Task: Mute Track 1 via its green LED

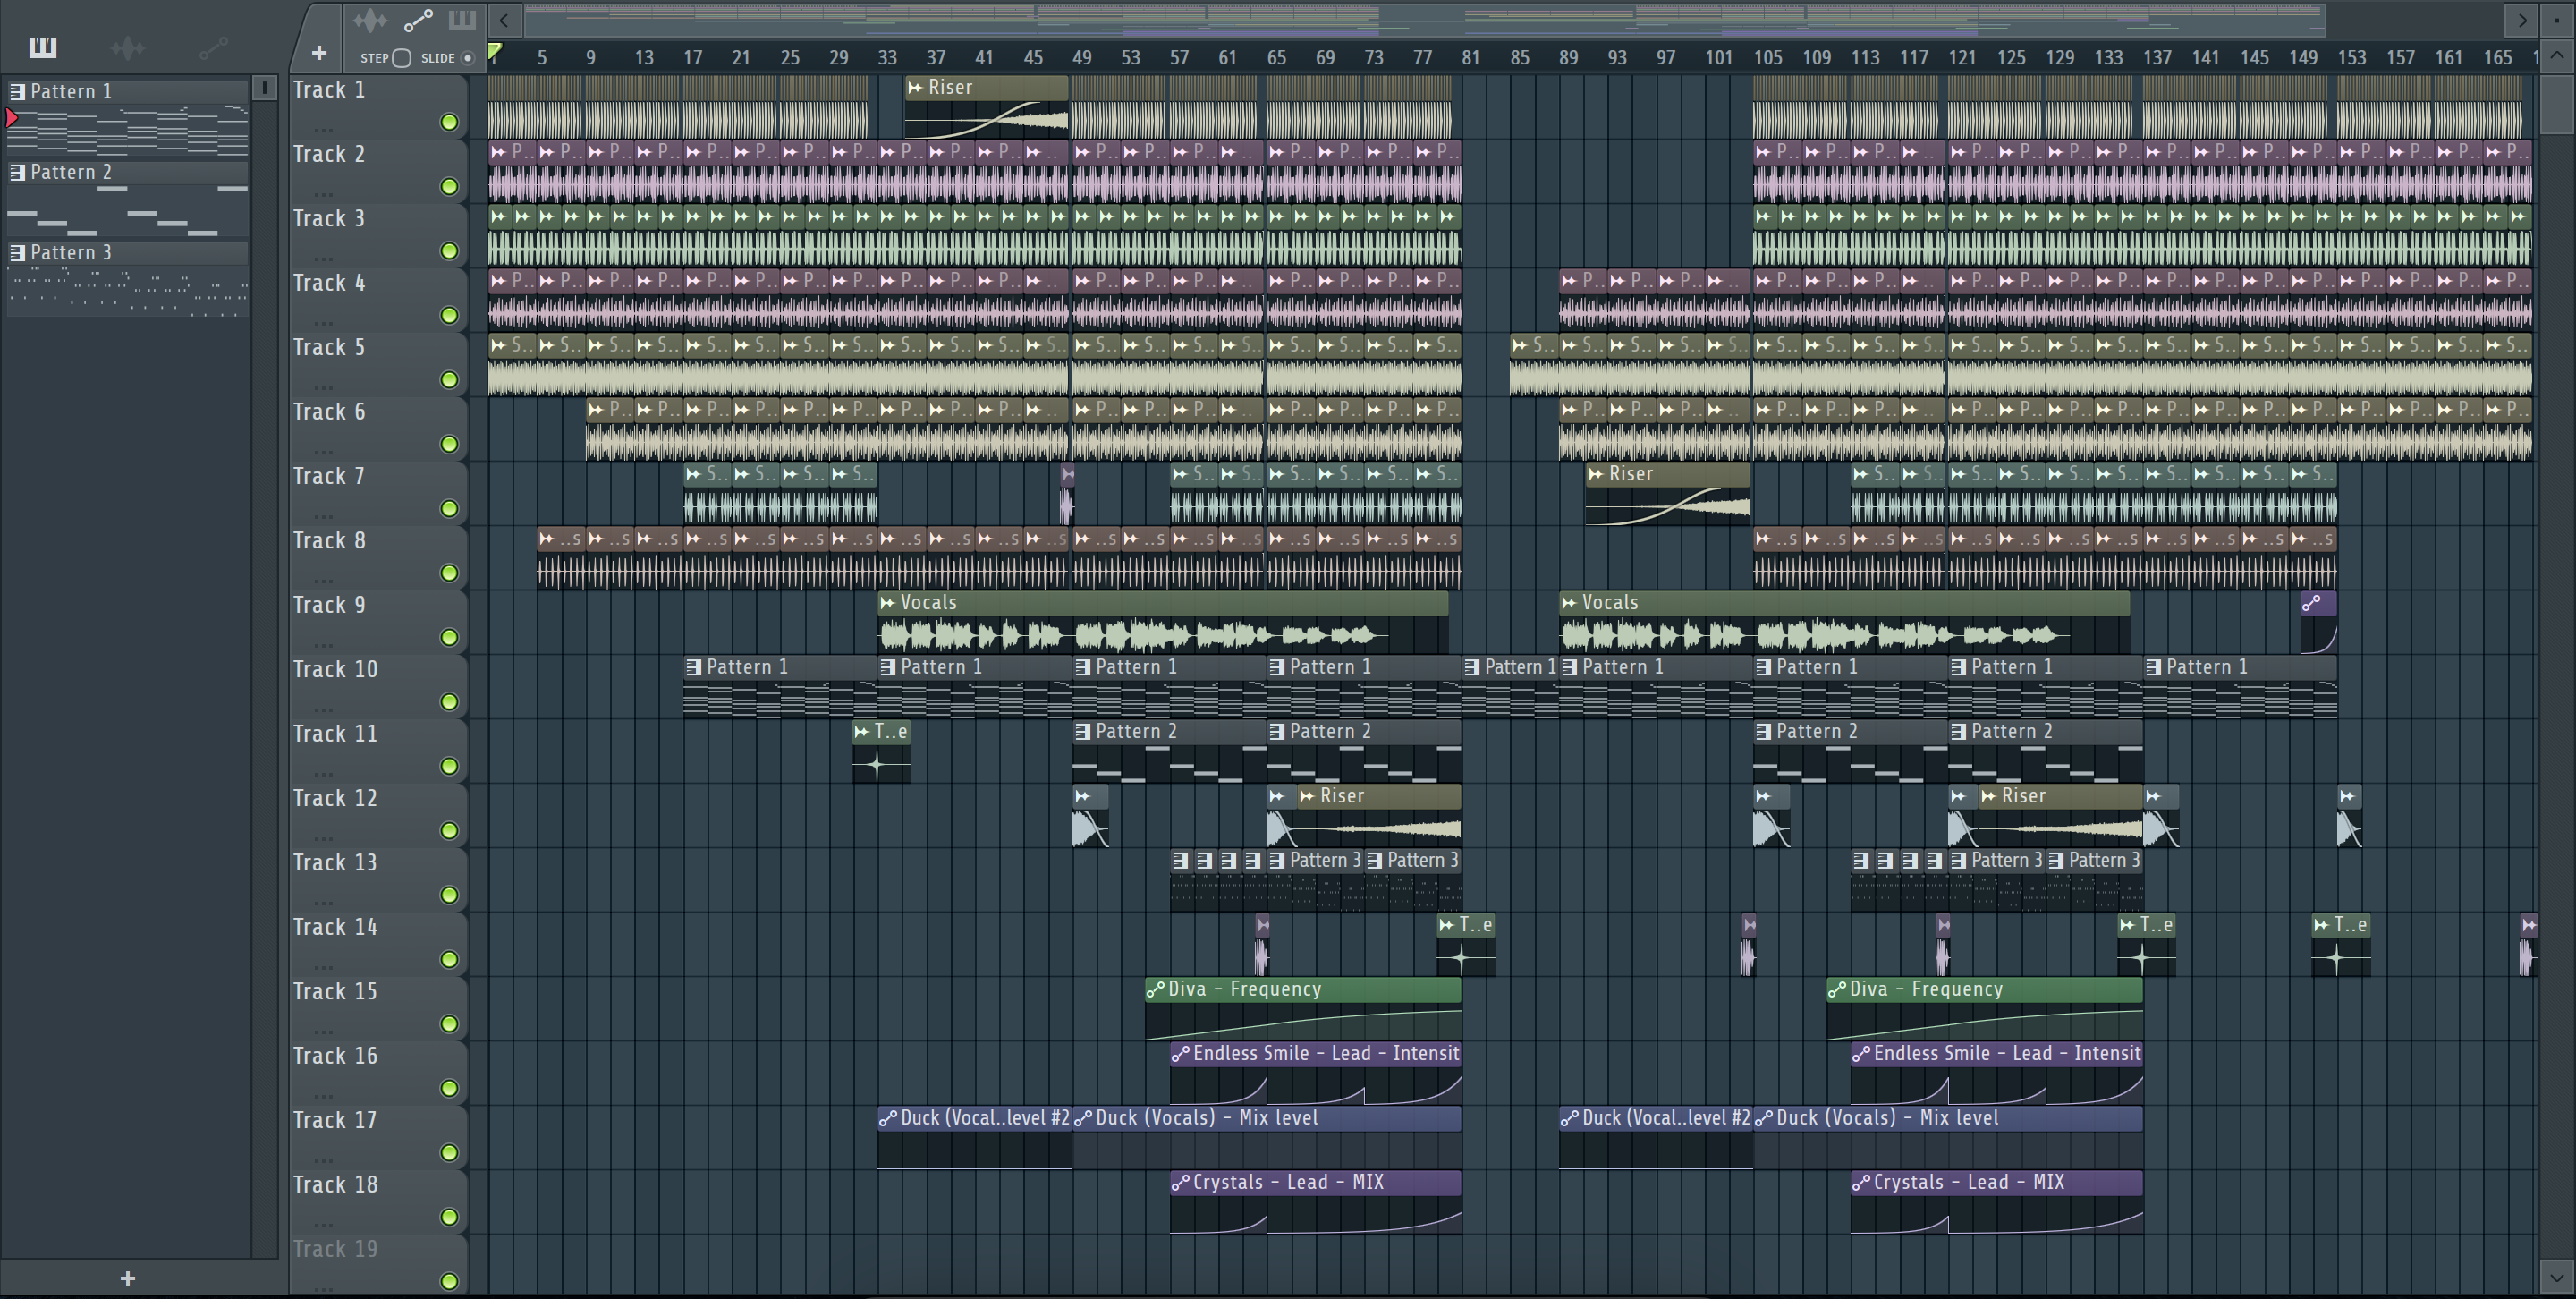Action: tap(450, 122)
